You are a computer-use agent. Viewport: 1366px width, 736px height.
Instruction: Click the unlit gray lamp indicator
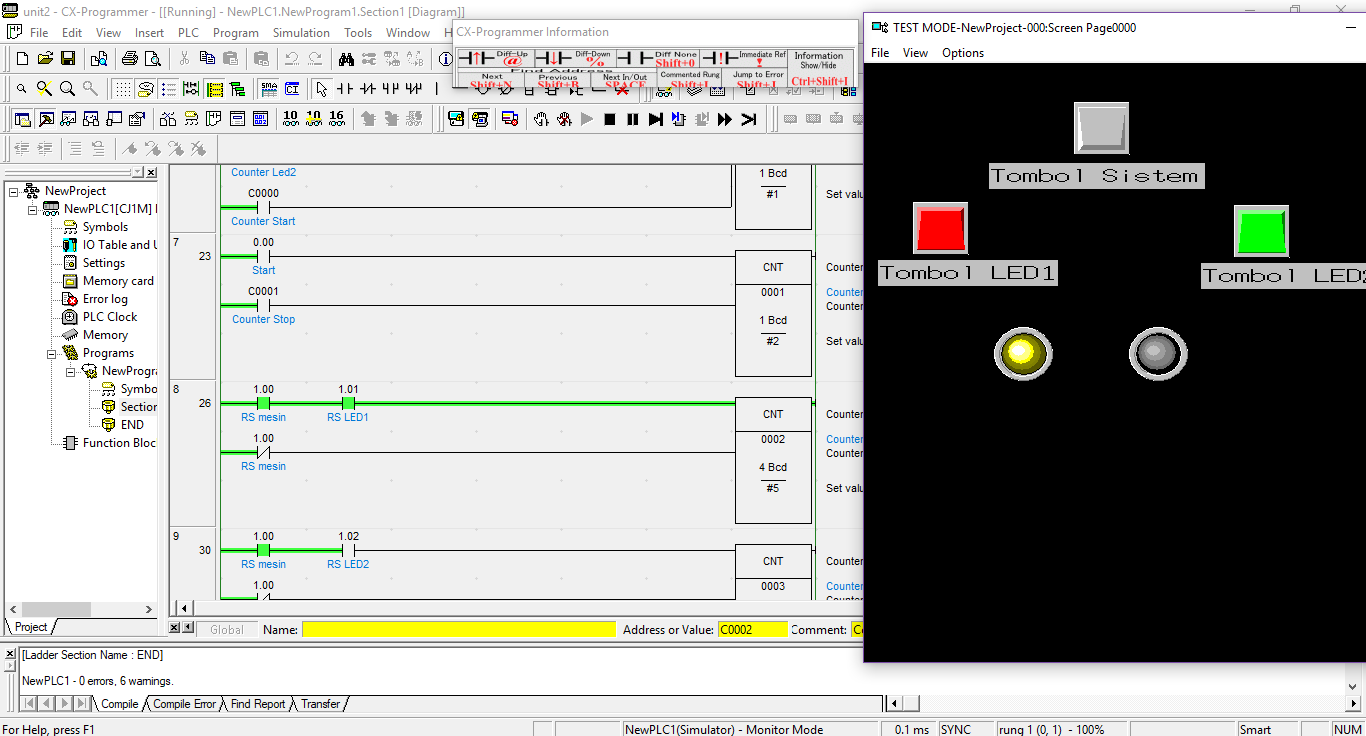pyautogui.click(x=1158, y=353)
